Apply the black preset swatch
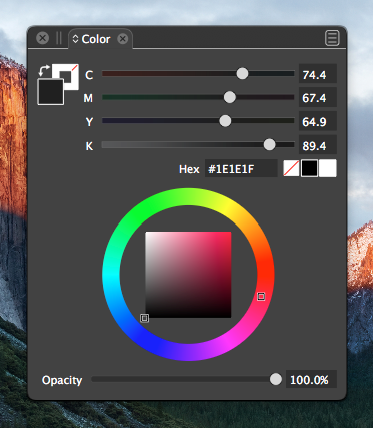Screen dimensions: 373x428 [309, 168]
